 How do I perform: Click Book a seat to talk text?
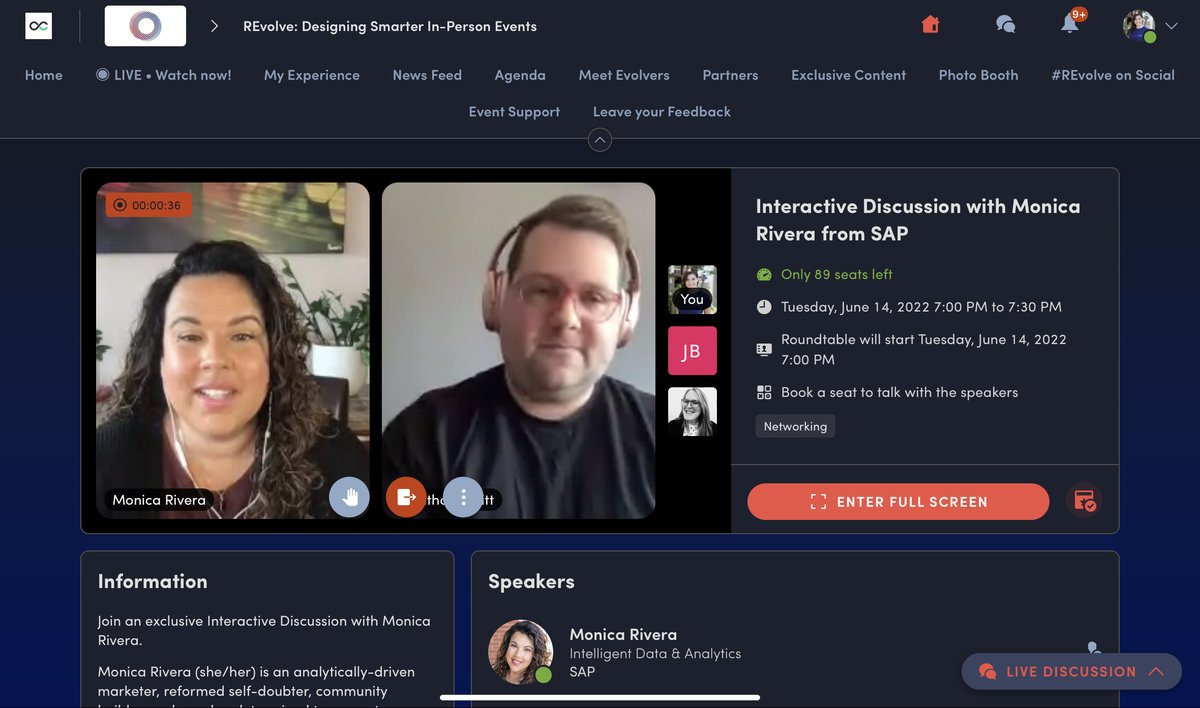(900, 393)
